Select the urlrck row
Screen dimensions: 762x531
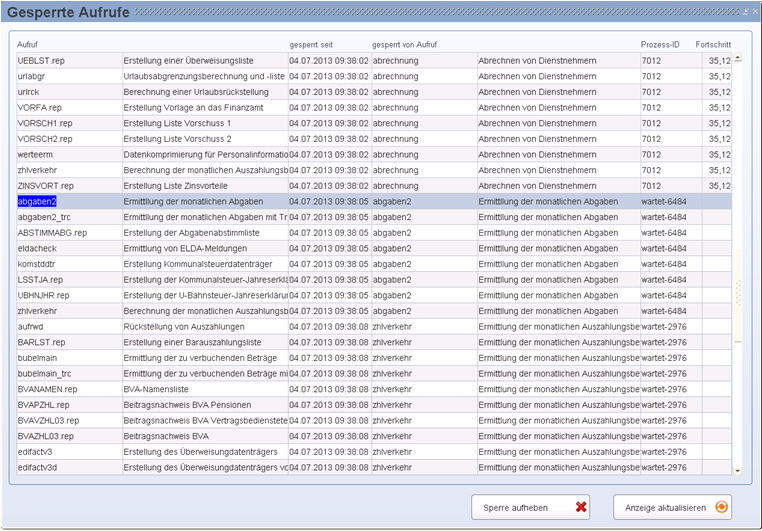pyautogui.click(x=374, y=92)
